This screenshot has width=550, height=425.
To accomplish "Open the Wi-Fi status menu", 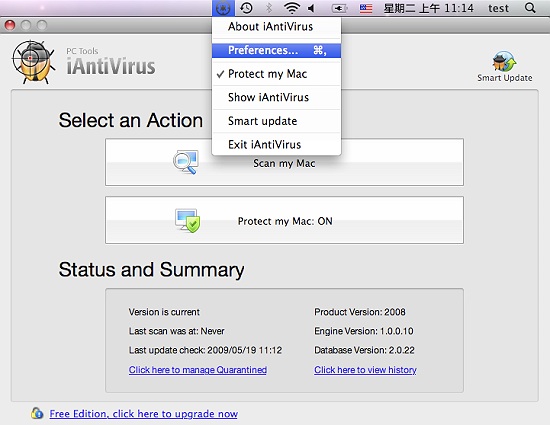I will click(x=291, y=8).
